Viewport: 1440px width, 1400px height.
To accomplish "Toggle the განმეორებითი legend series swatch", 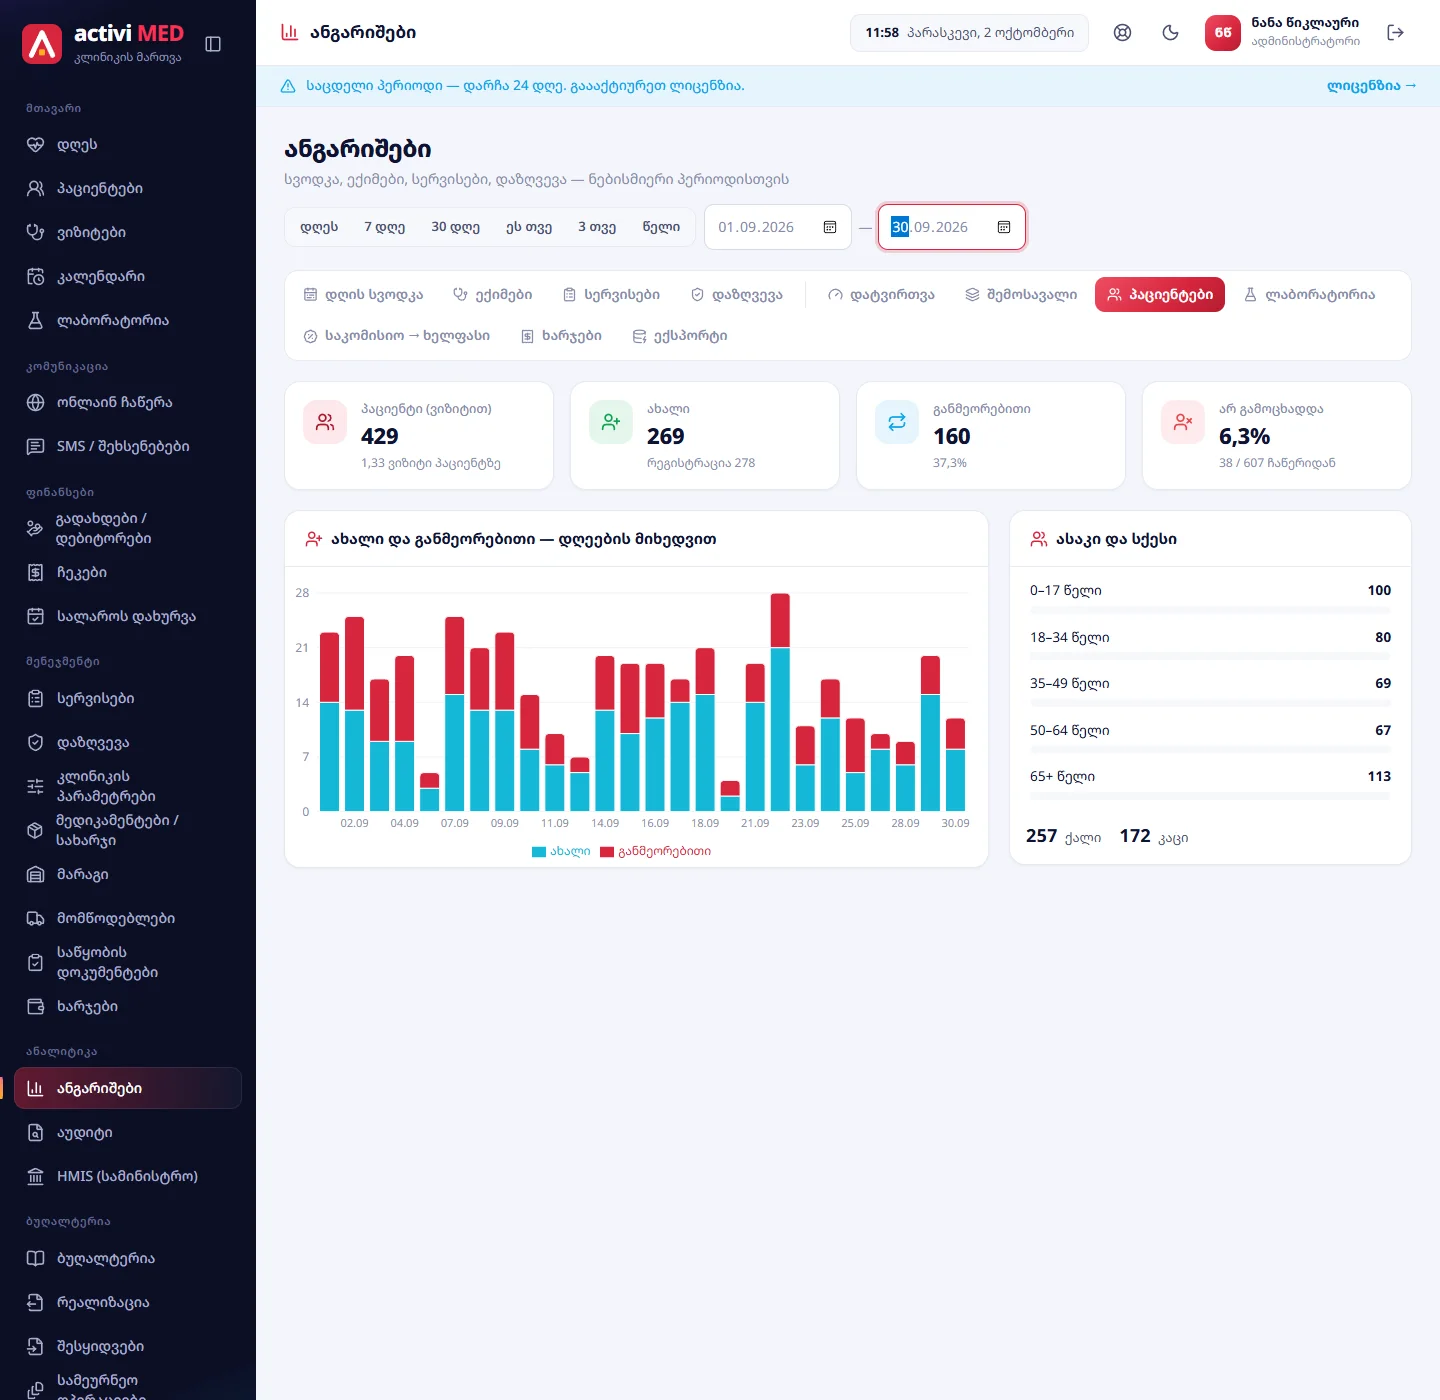I will (x=607, y=852).
